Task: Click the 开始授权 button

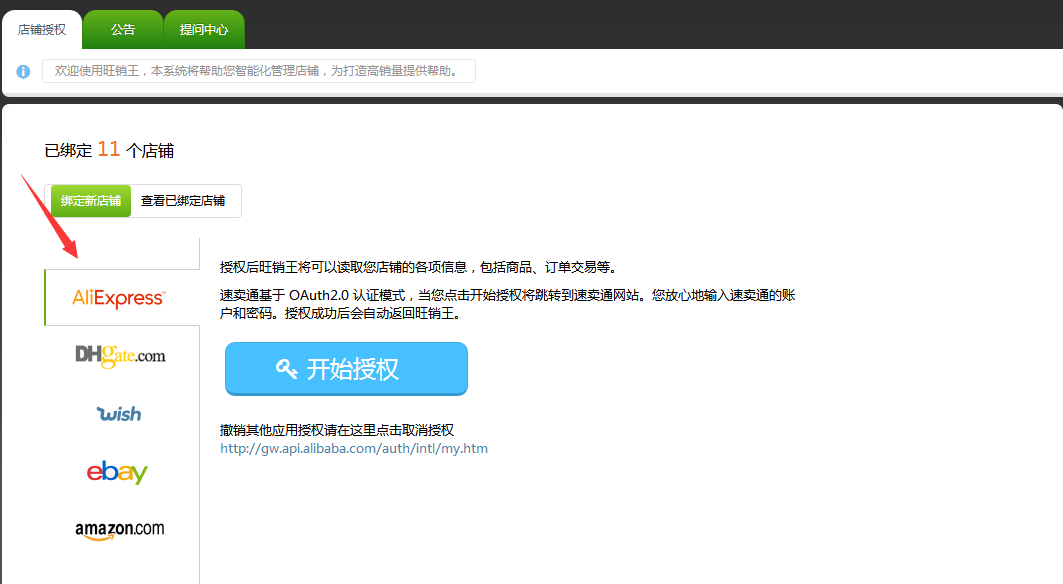Action: click(346, 368)
